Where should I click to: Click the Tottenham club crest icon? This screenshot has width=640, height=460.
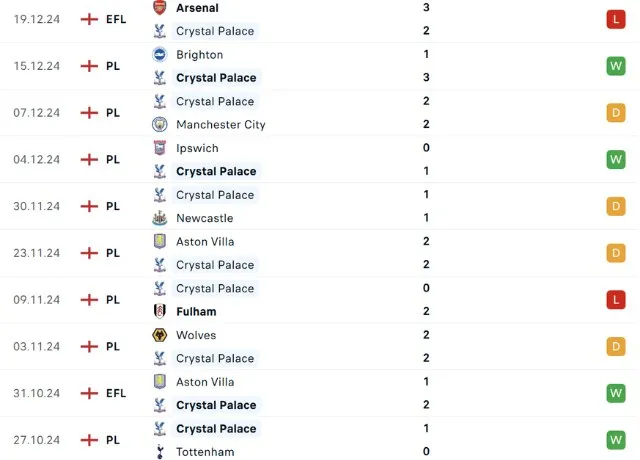pyautogui.click(x=158, y=452)
